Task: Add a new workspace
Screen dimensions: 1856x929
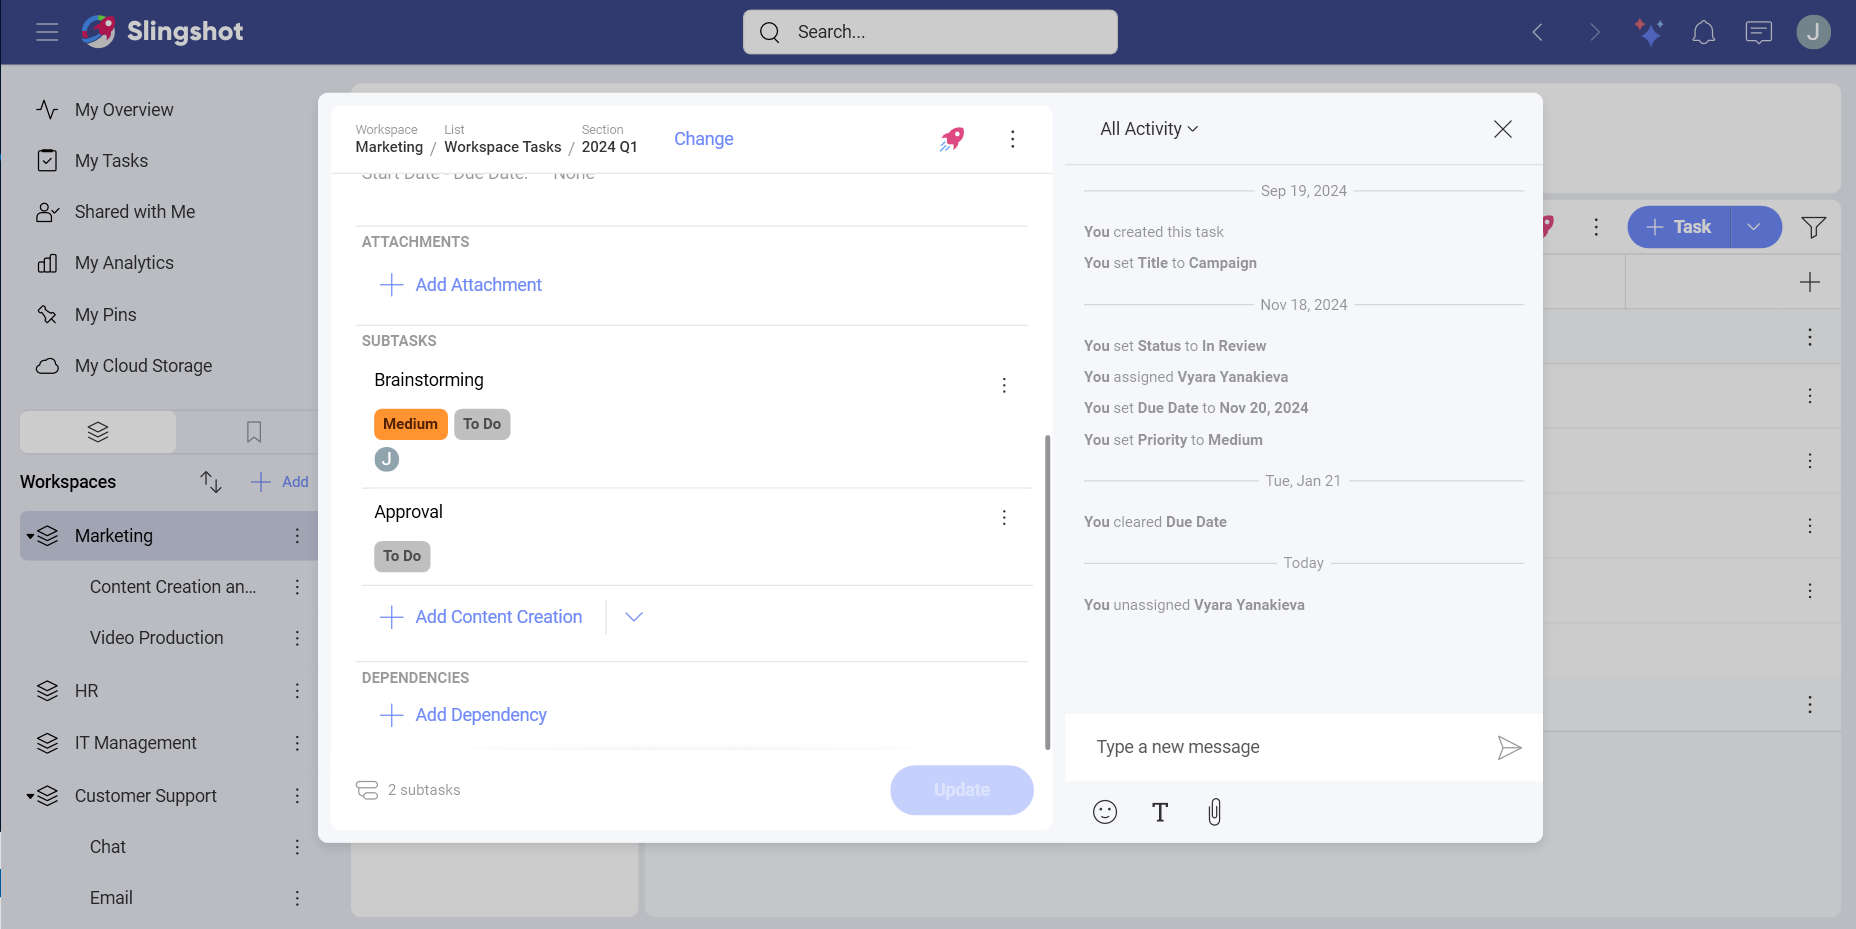Action: 280,482
